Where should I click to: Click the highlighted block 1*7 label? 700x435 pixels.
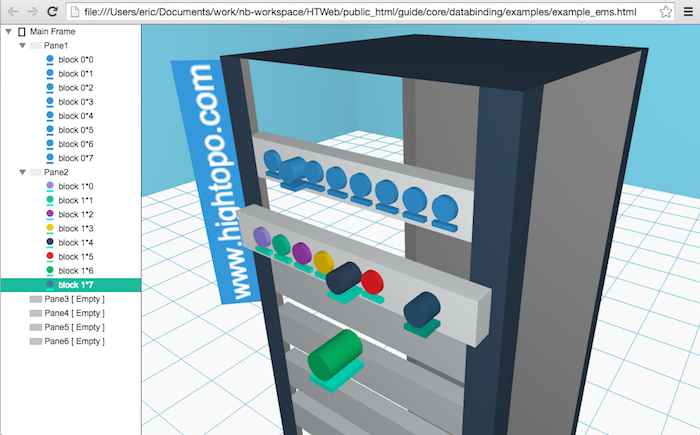pyautogui.click(x=75, y=284)
